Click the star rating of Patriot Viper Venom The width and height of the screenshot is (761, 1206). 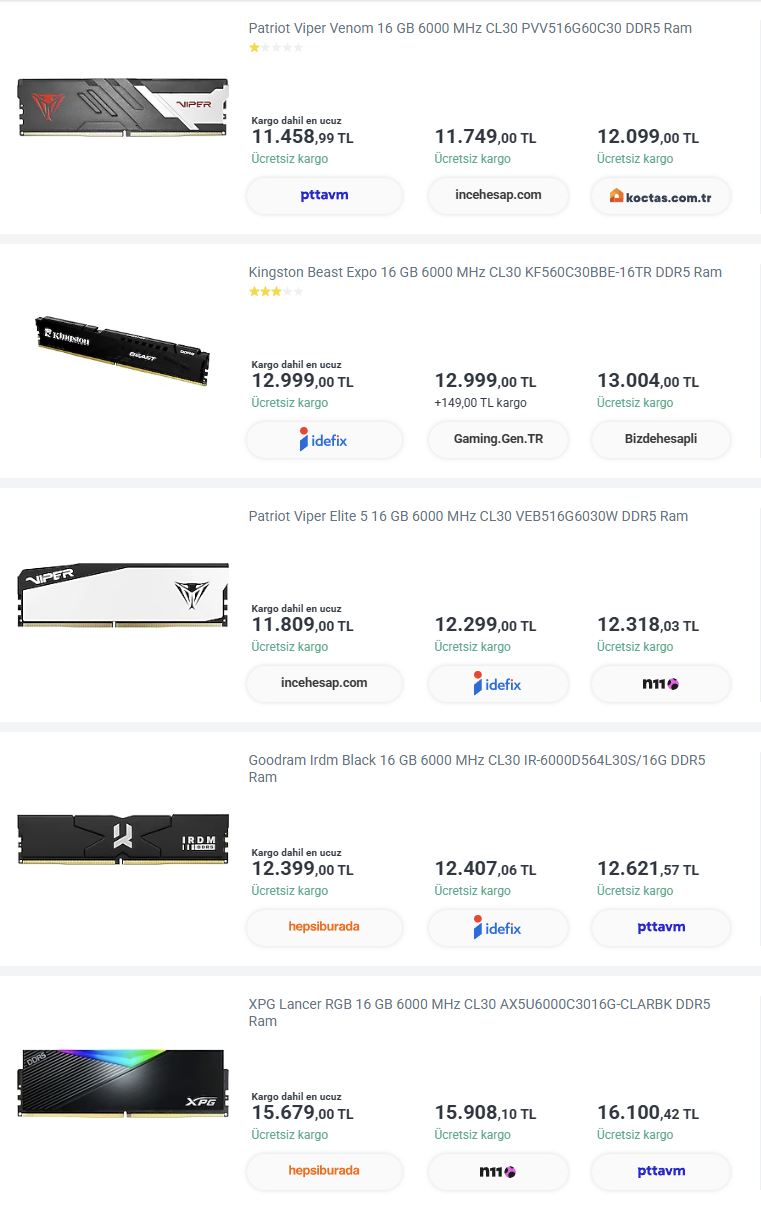276,47
